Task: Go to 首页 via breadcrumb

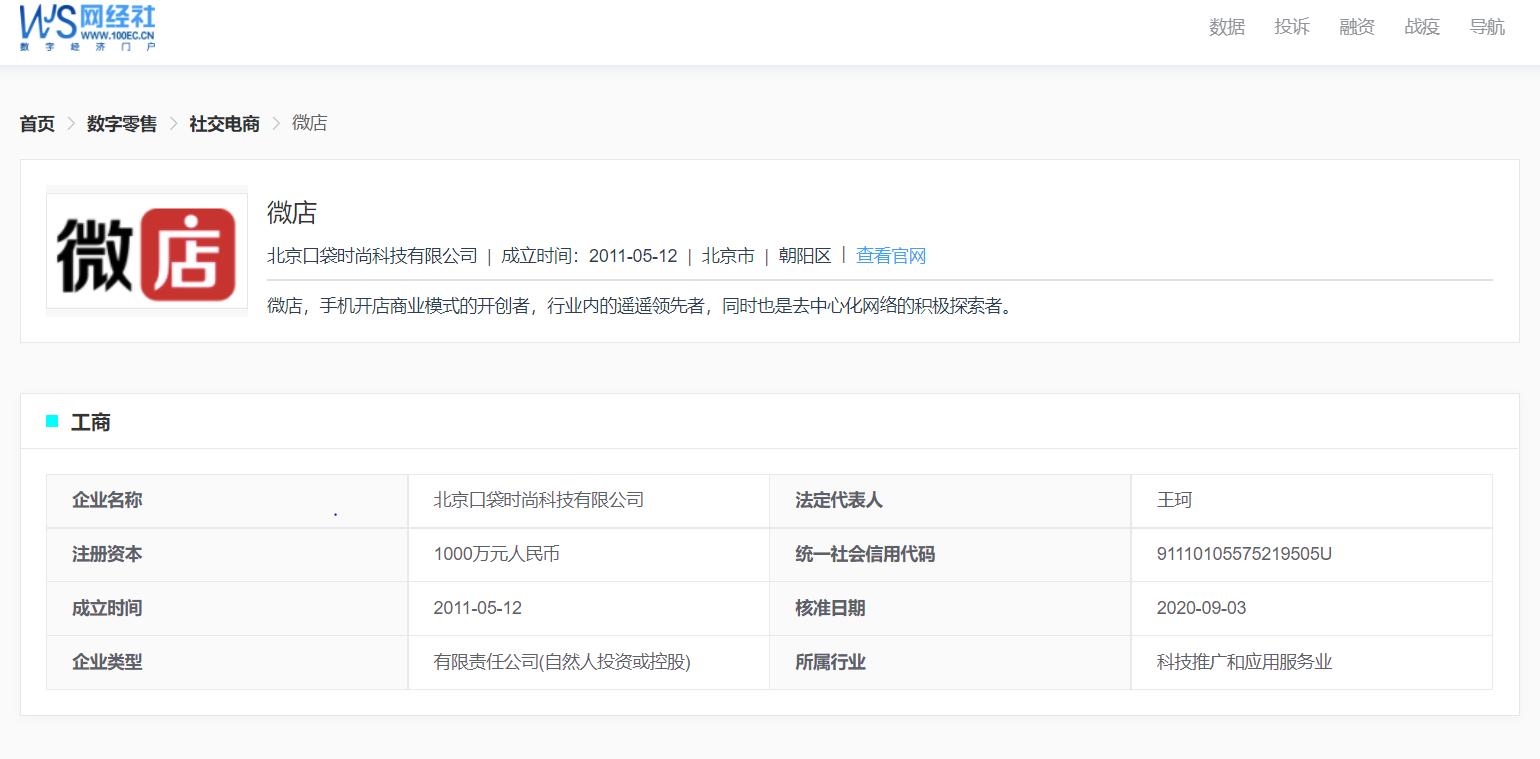Action: click(37, 123)
